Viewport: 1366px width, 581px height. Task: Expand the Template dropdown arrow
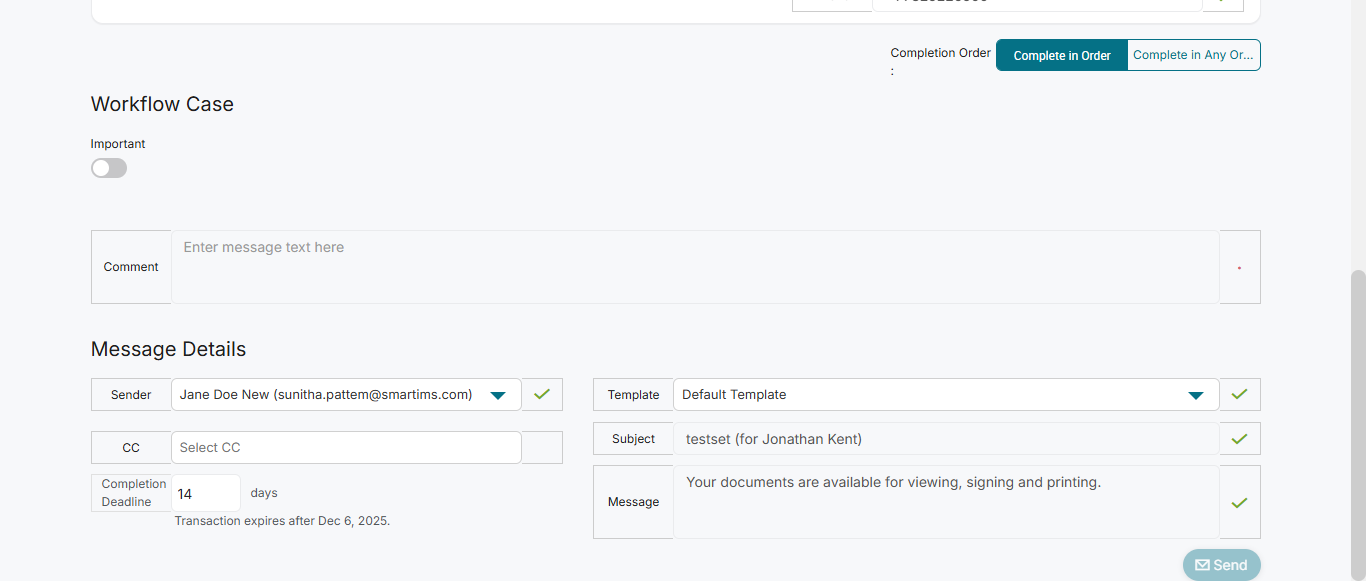[1195, 395]
